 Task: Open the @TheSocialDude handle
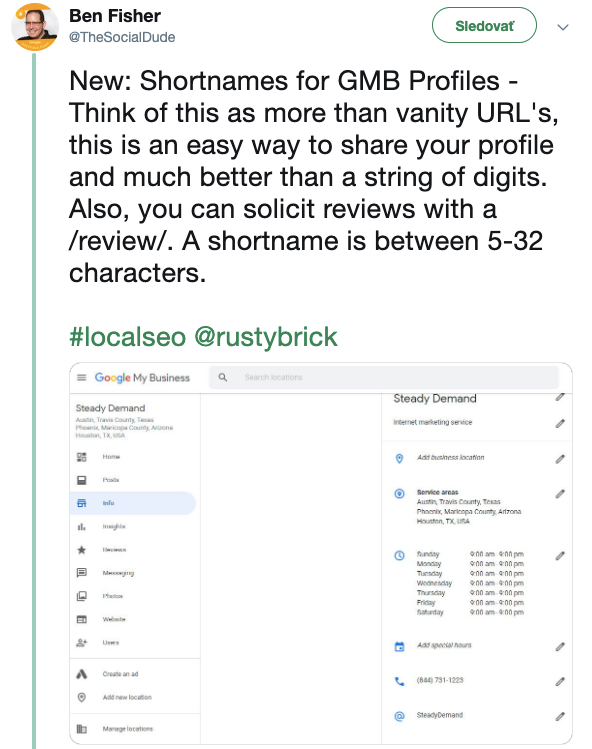[122, 37]
